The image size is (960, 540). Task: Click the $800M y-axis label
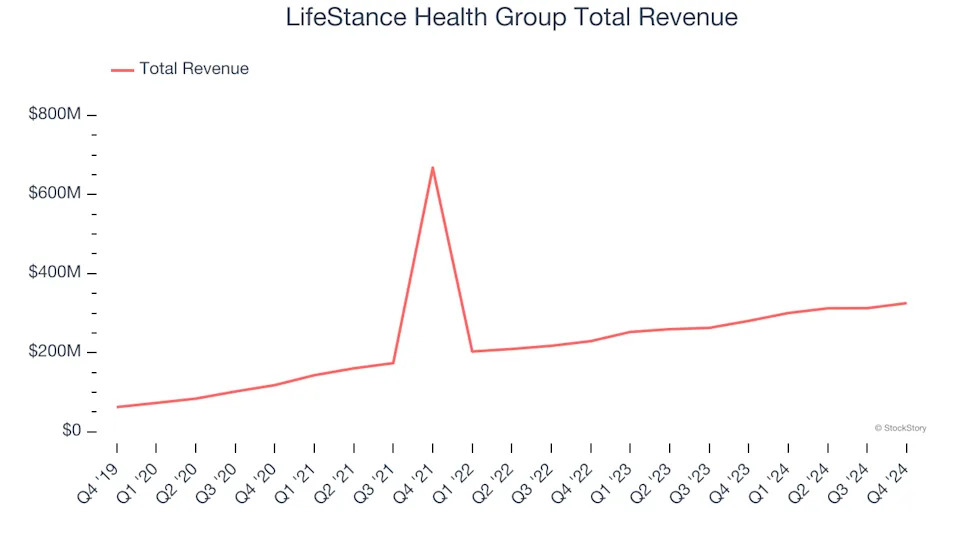[54, 113]
